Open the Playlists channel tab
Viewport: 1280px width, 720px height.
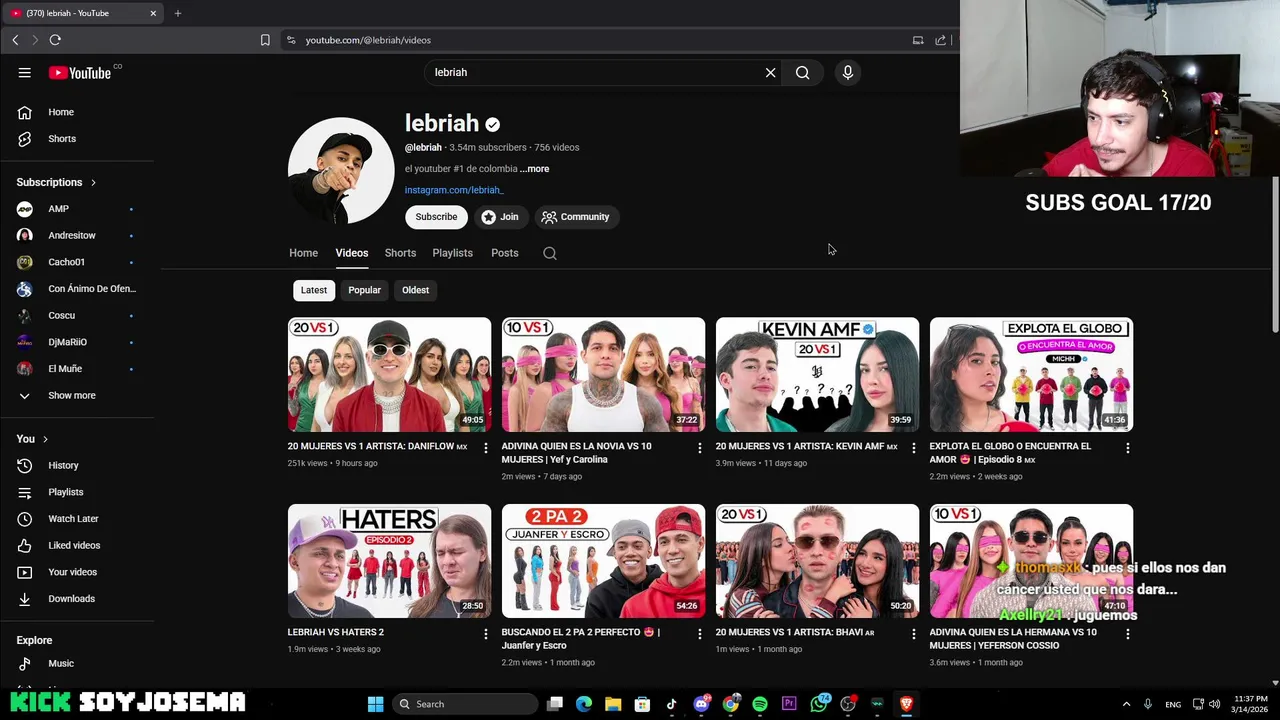pyautogui.click(x=452, y=253)
